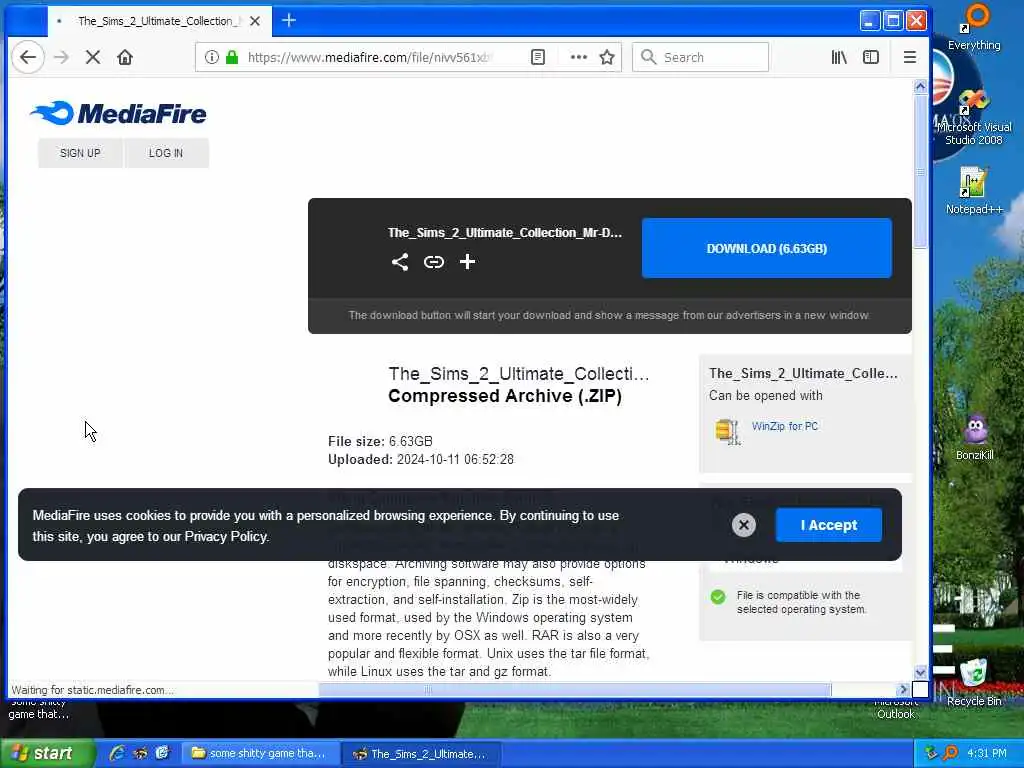Click the share icon under file name
The width and height of the screenshot is (1024, 768).
(400, 262)
